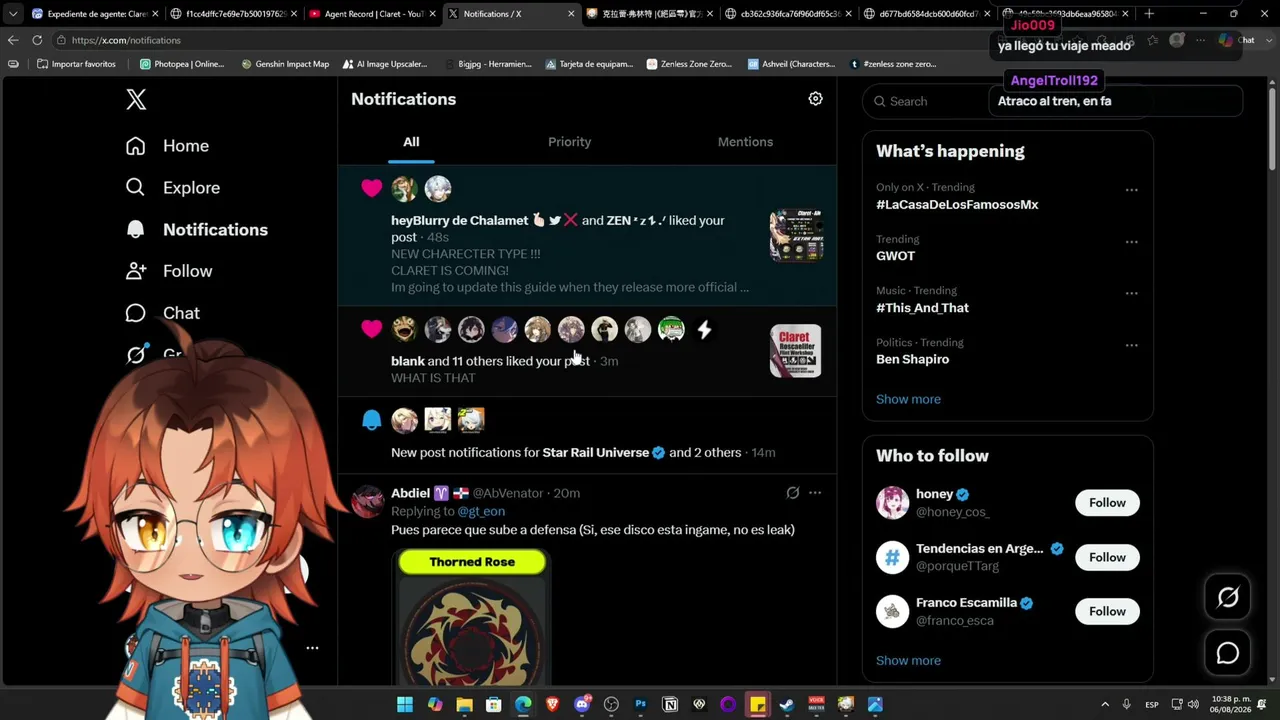The image size is (1280, 720).
Task: Open browser tab search dropdown
Action: point(12,14)
